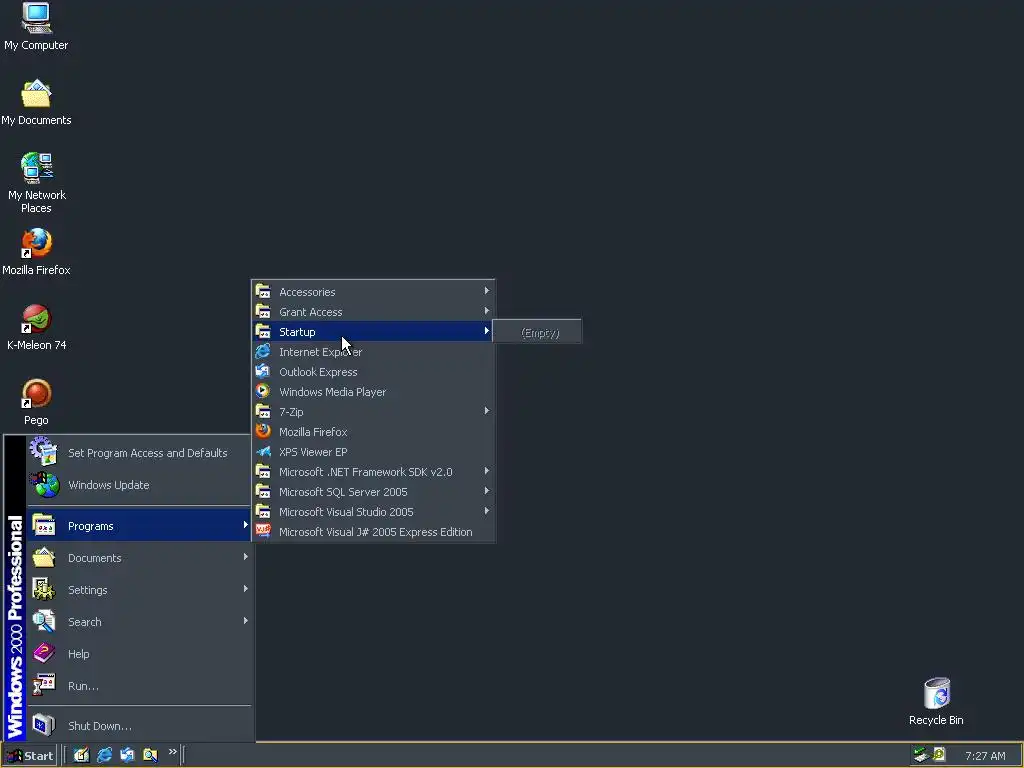Expand Microsoft SQL Server 2005 submenu

tap(373, 492)
